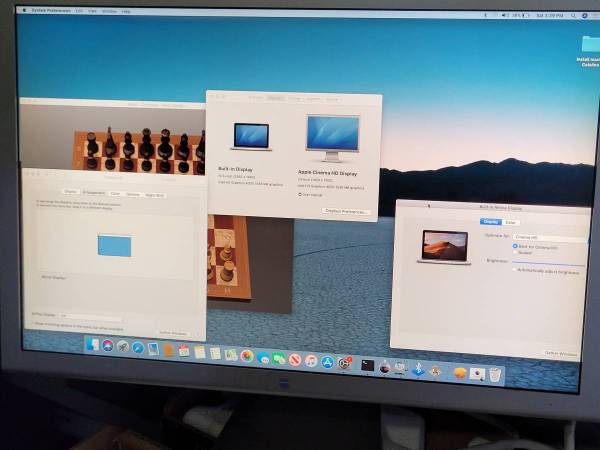Select Arrangement tab in left Displays window

click(94, 192)
